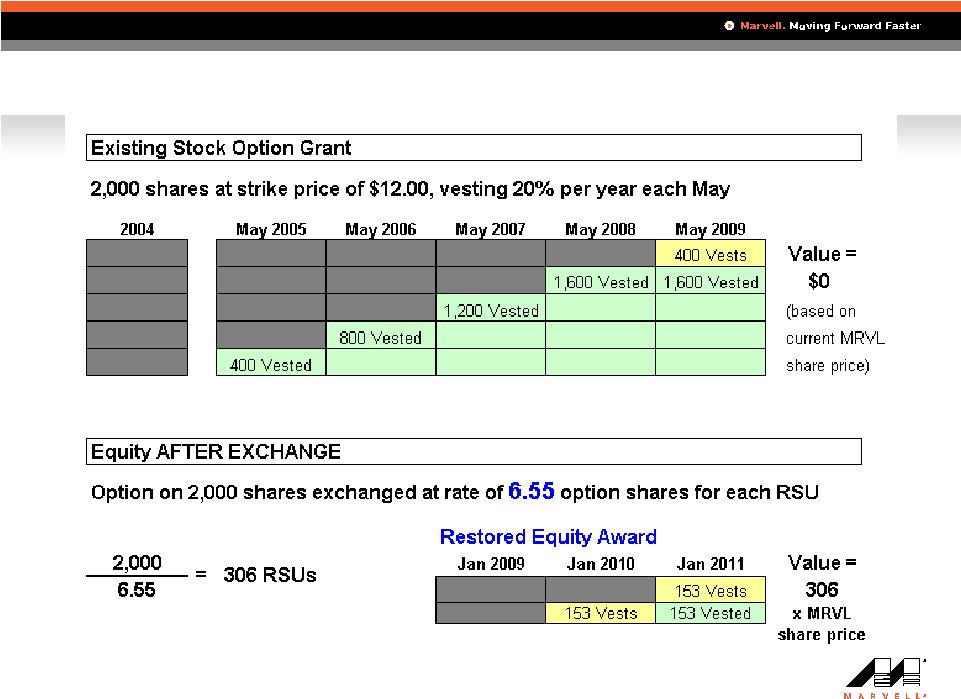
Task: Select the "Equity AFTER EXCHANGE" title box
Action: pyautogui.click(x=474, y=452)
